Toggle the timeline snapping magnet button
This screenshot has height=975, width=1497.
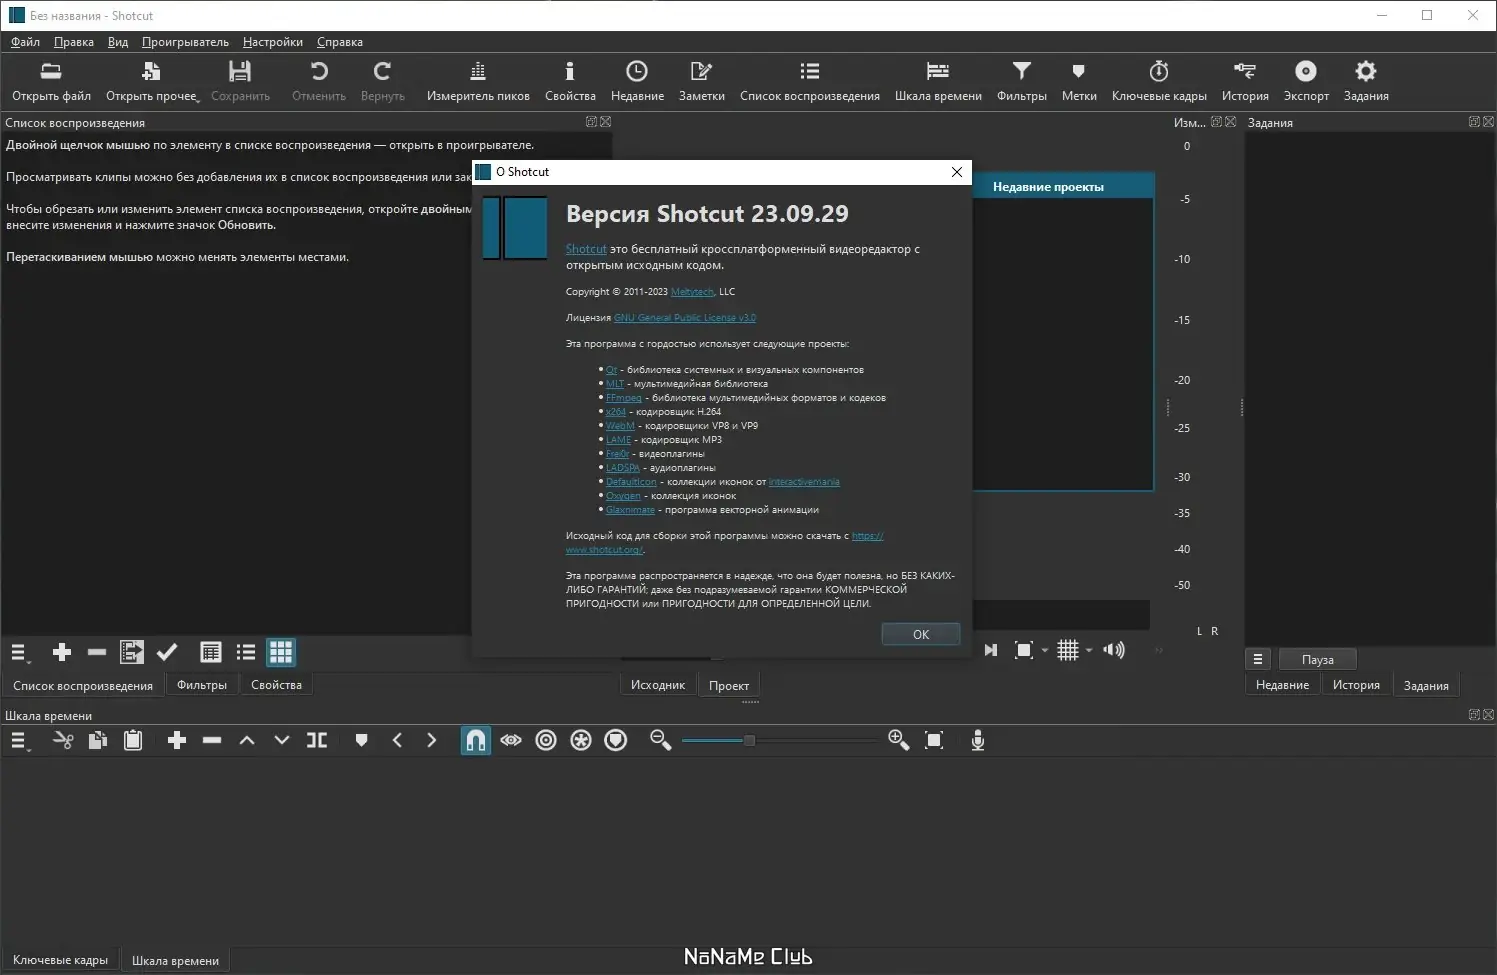(x=476, y=740)
